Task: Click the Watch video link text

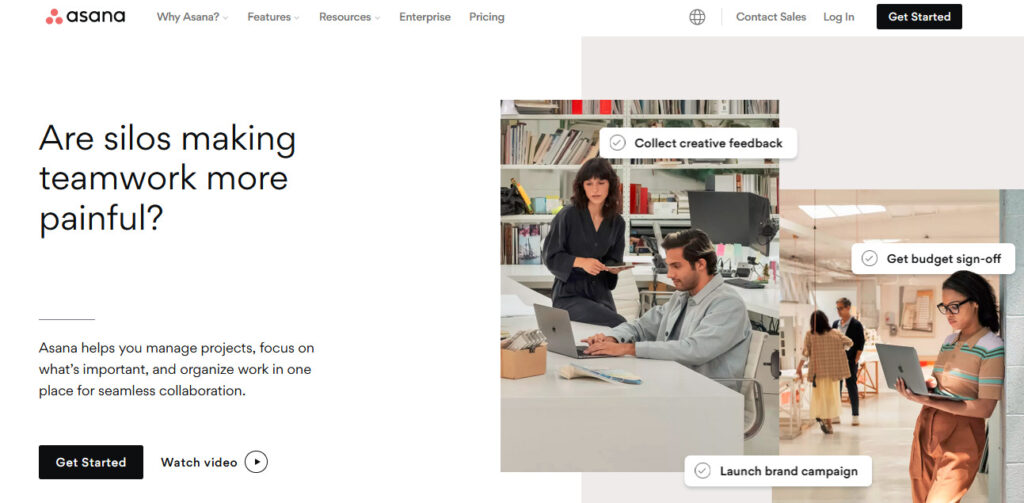Action: tap(199, 462)
